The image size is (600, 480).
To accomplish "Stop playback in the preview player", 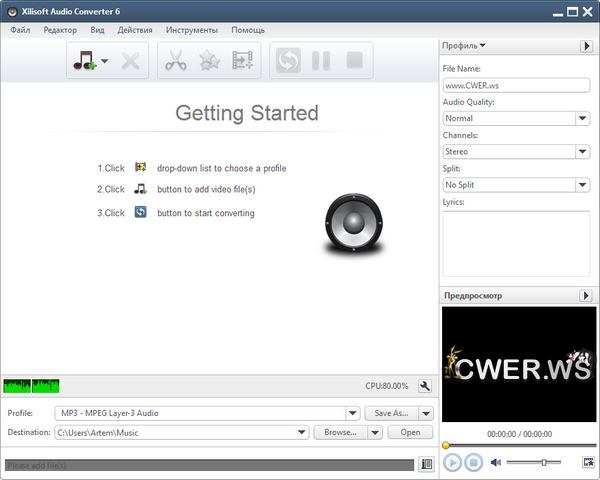I will click(474, 462).
